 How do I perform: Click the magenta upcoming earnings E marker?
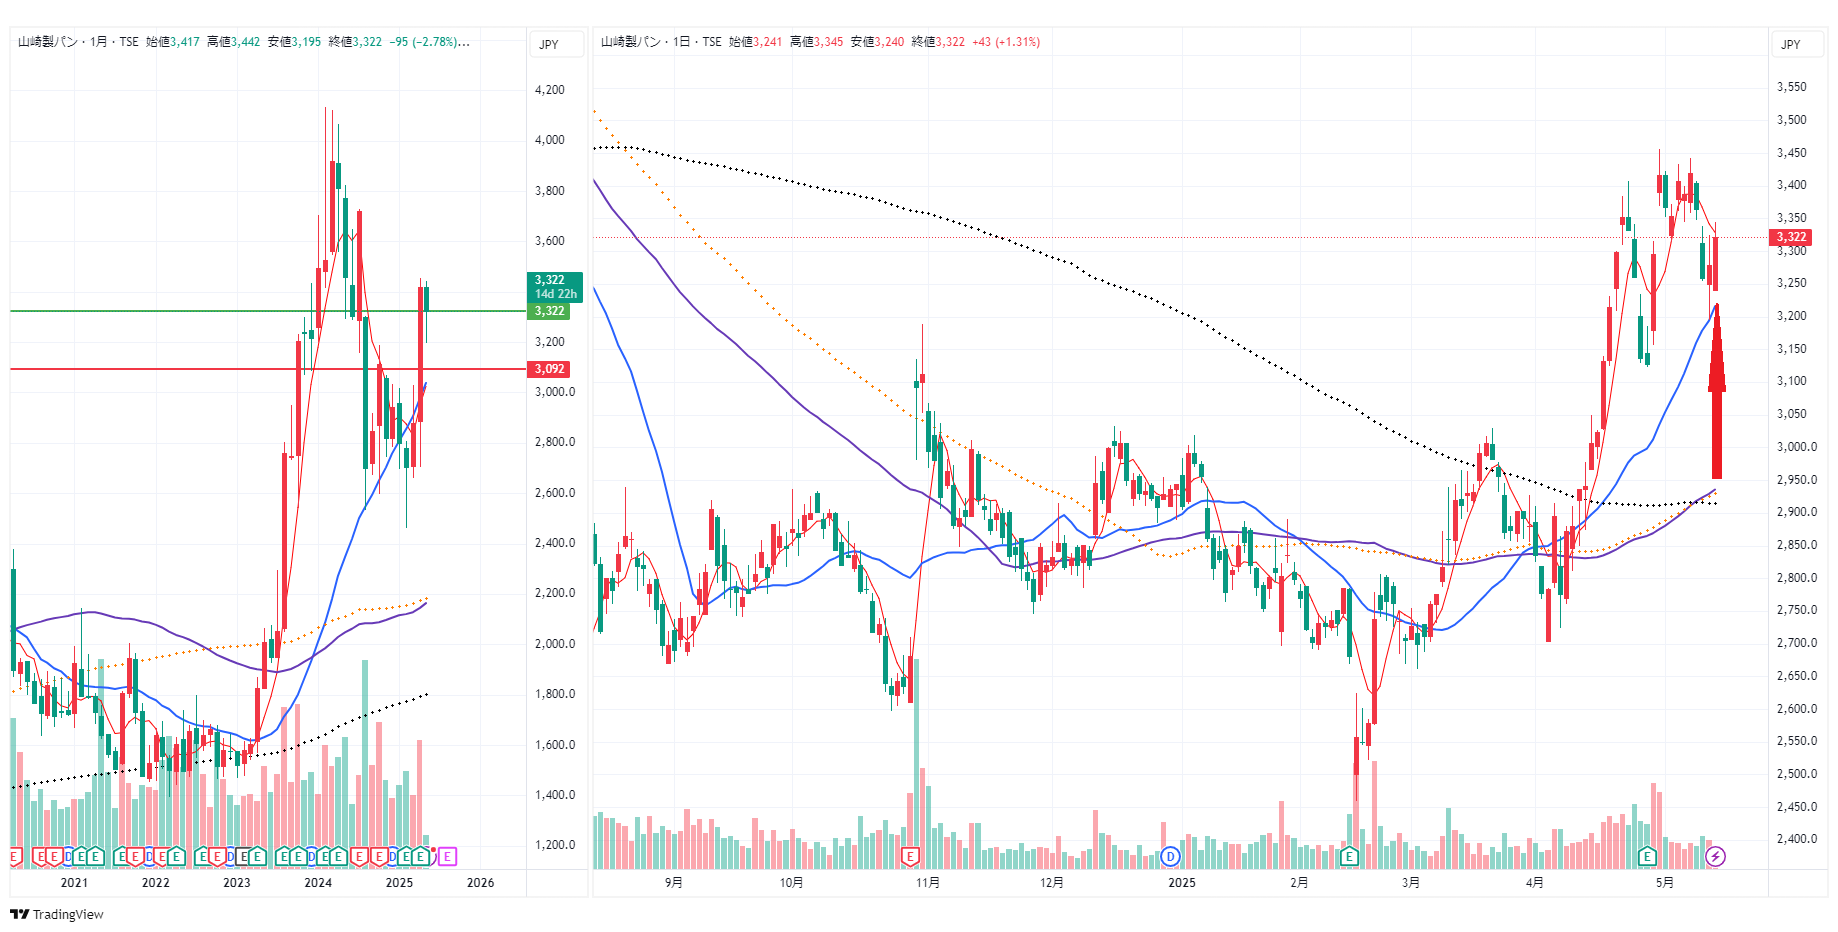pyautogui.click(x=448, y=857)
